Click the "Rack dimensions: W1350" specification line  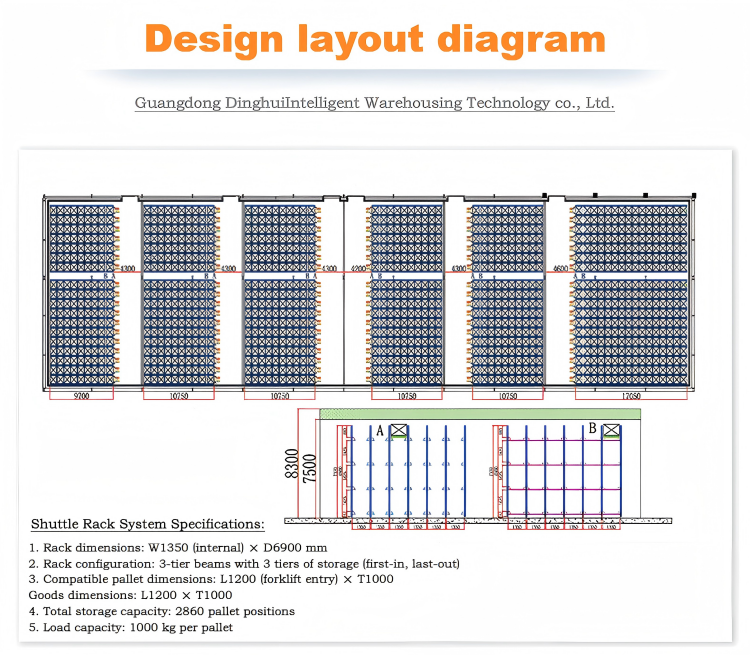point(178,548)
